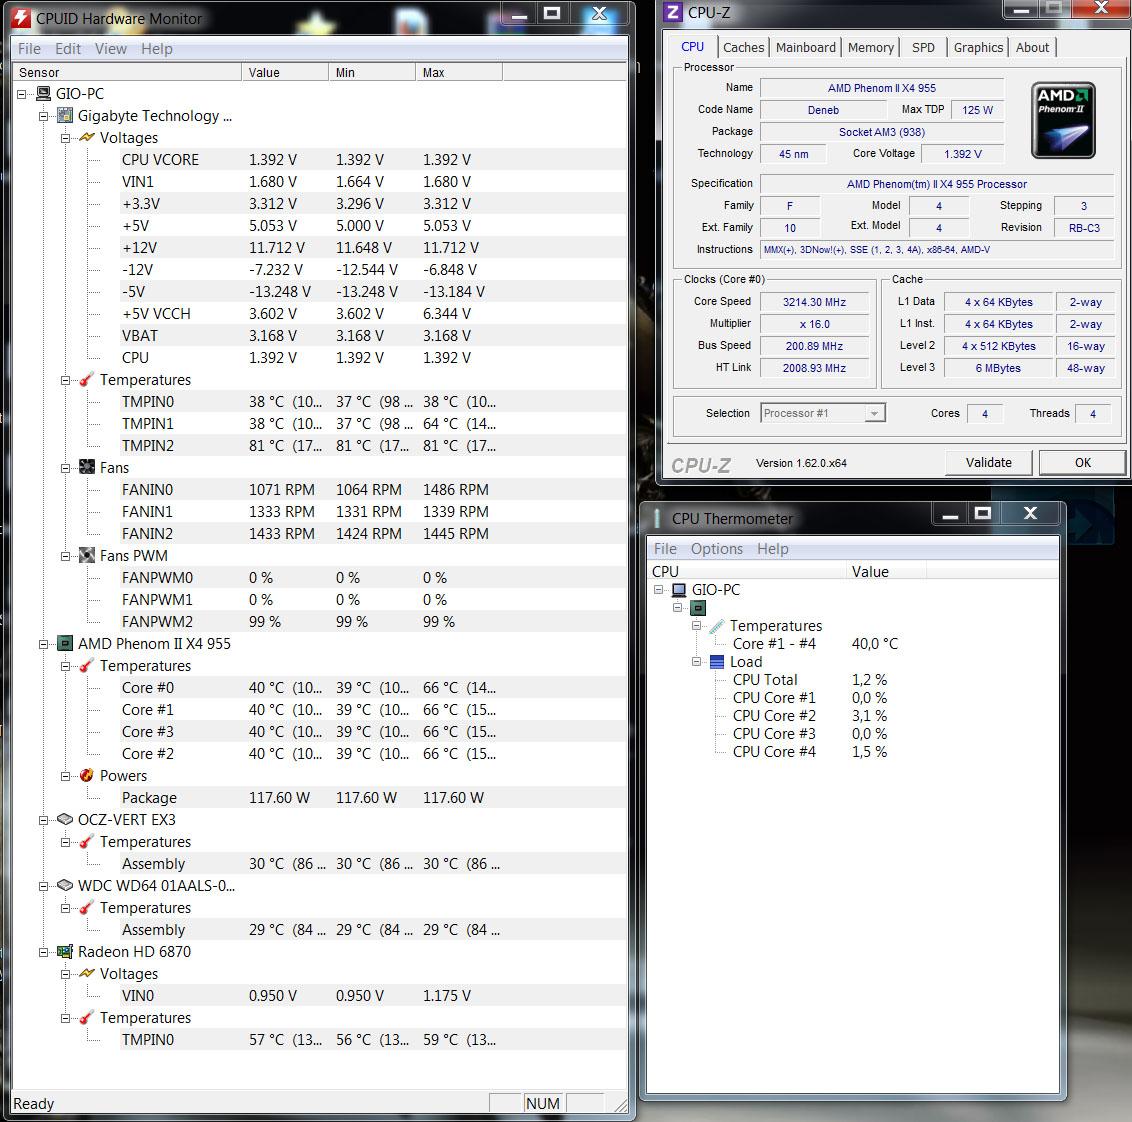Open the About tab in CPU-Z
1132x1122 pixels.
coord(1032,47)
